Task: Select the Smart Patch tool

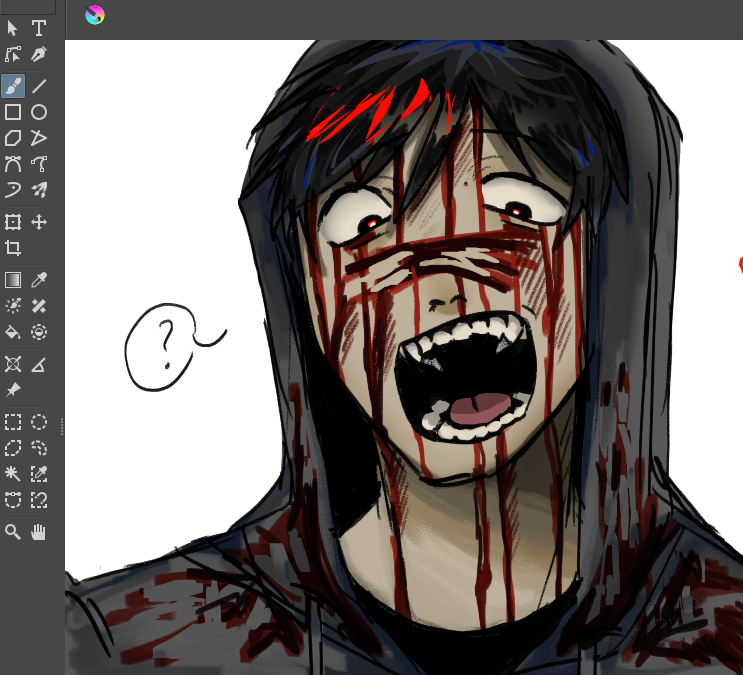Action: (x=39, y=306)
